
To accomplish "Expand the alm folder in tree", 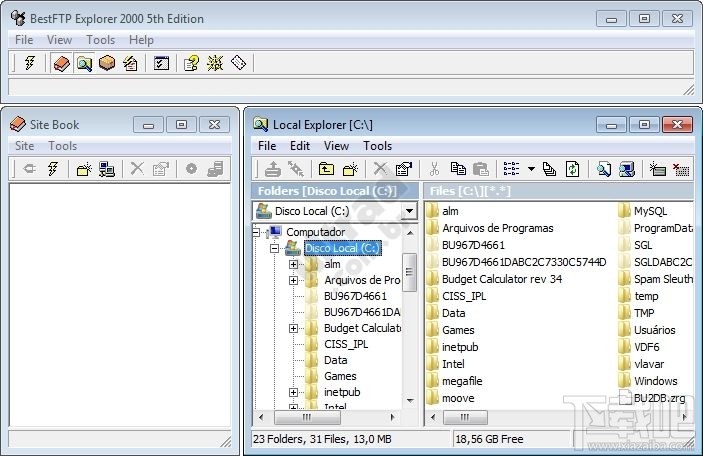I will (x=293, y=264).
